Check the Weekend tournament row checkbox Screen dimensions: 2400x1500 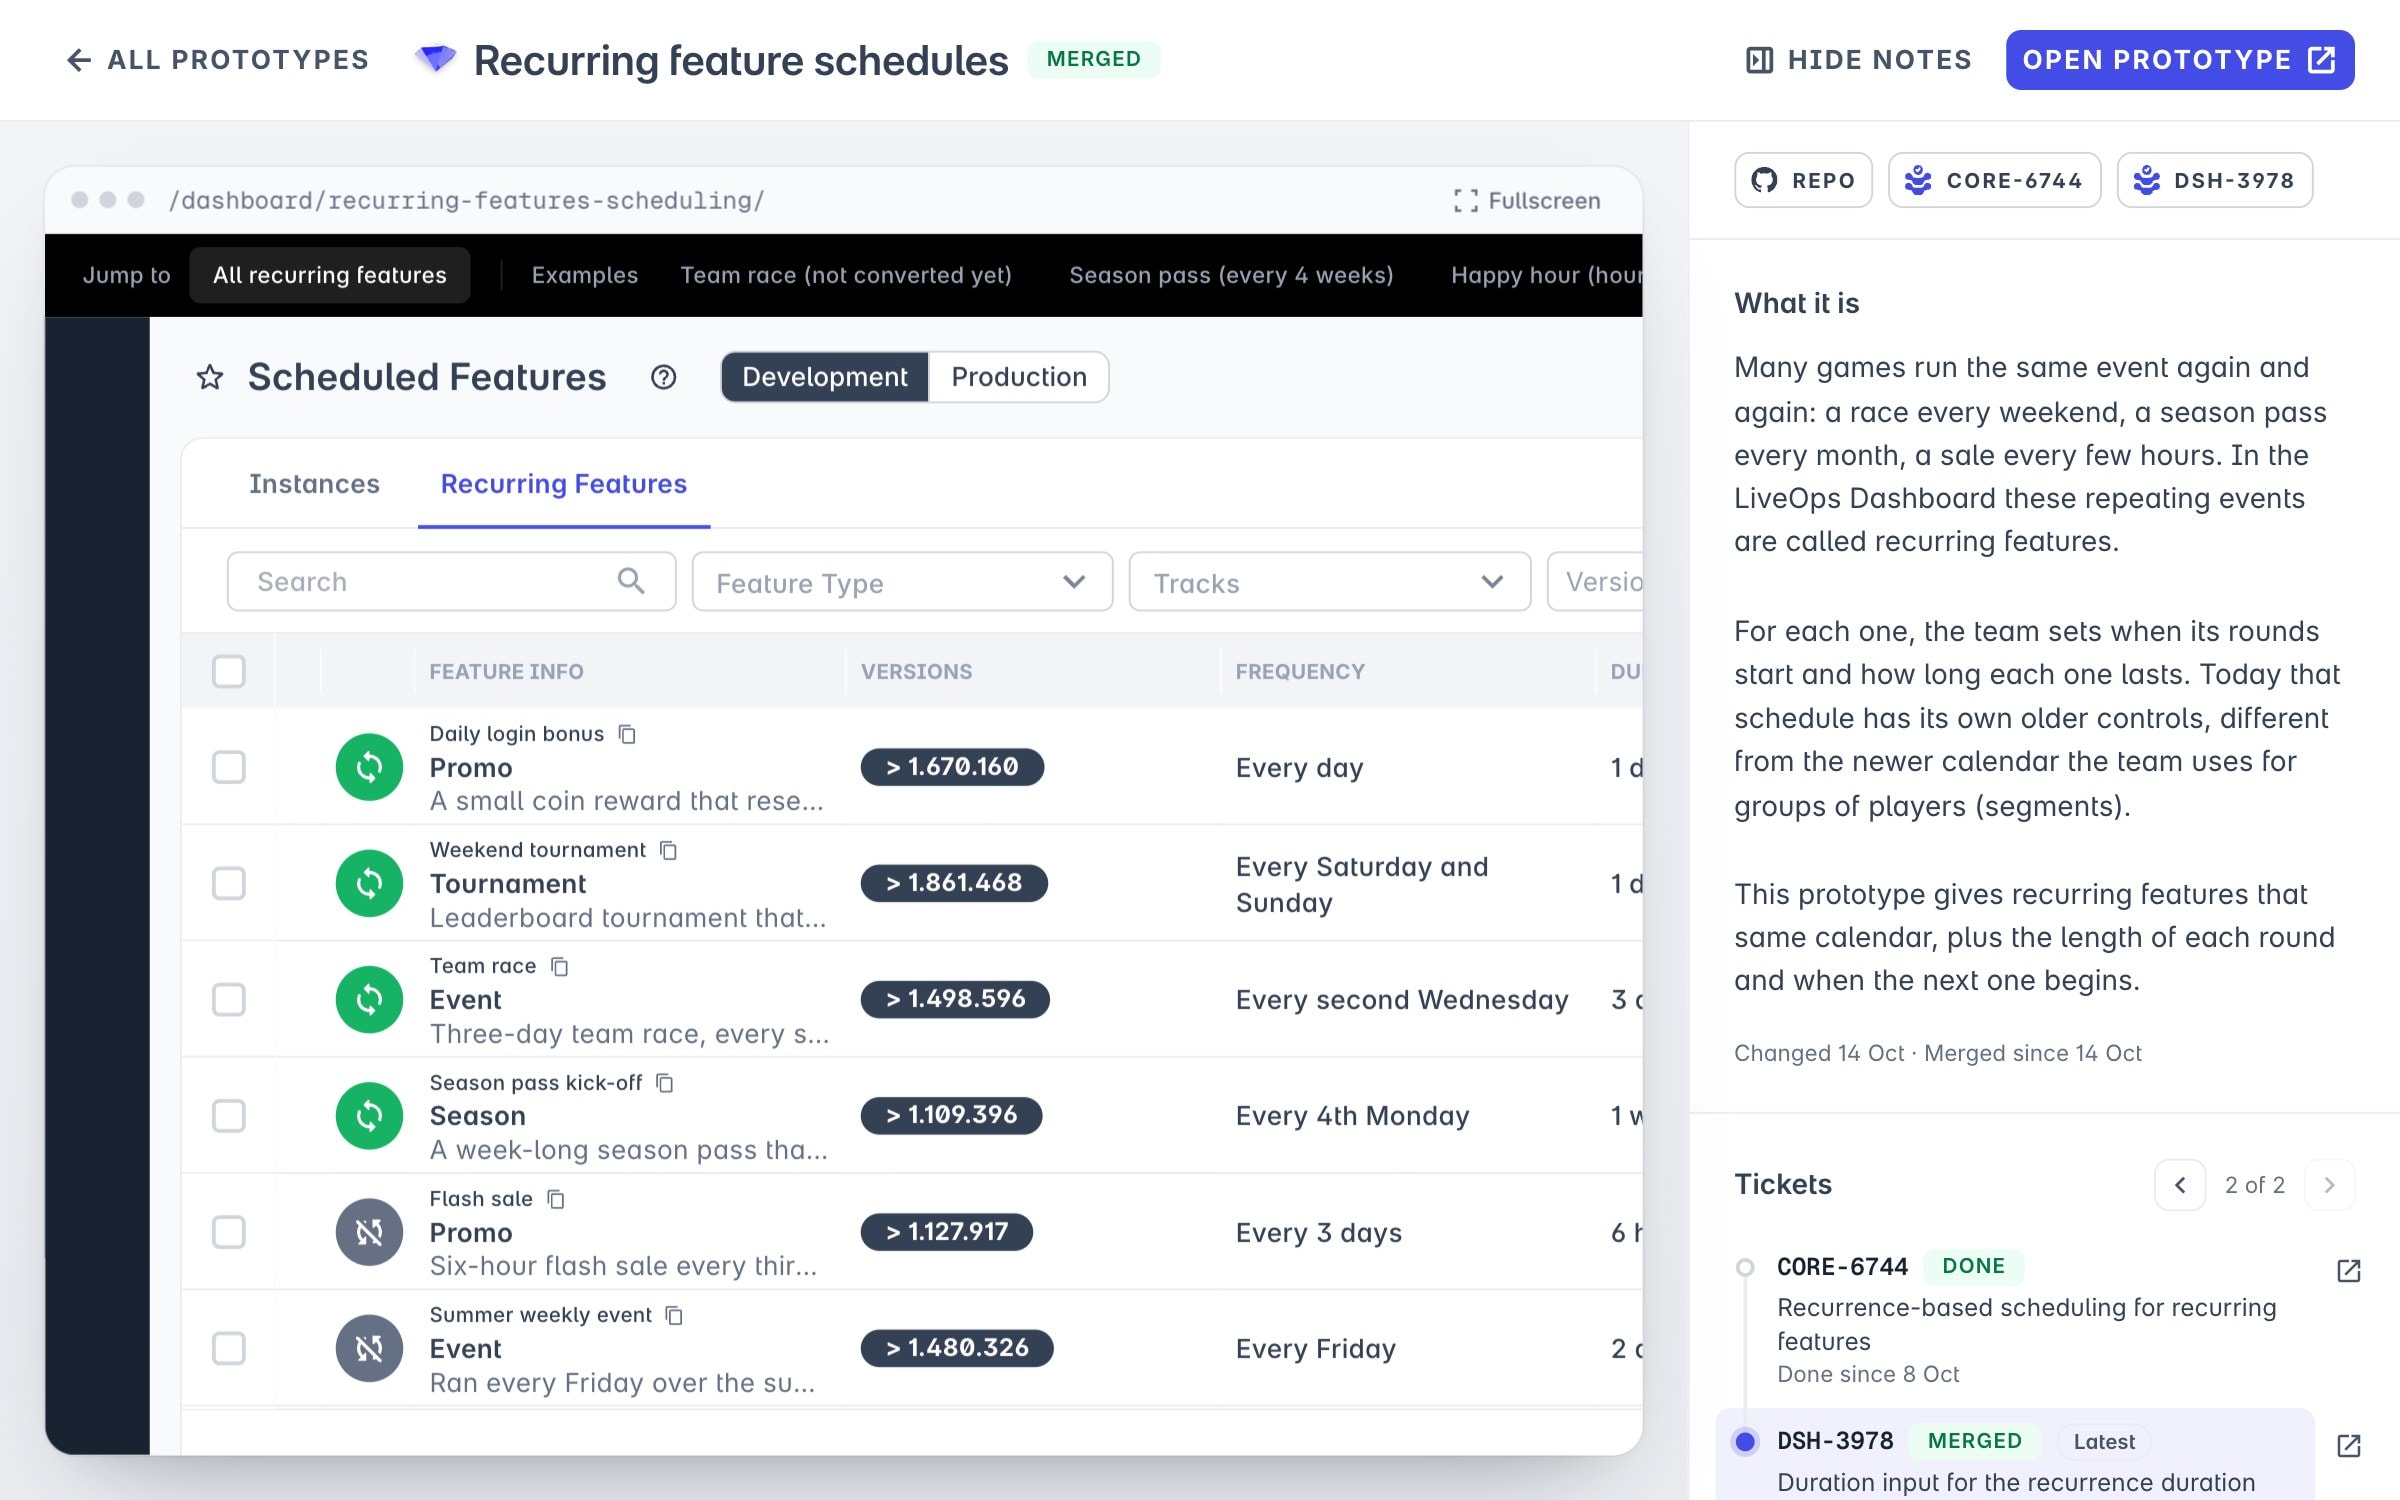[229, 883]
